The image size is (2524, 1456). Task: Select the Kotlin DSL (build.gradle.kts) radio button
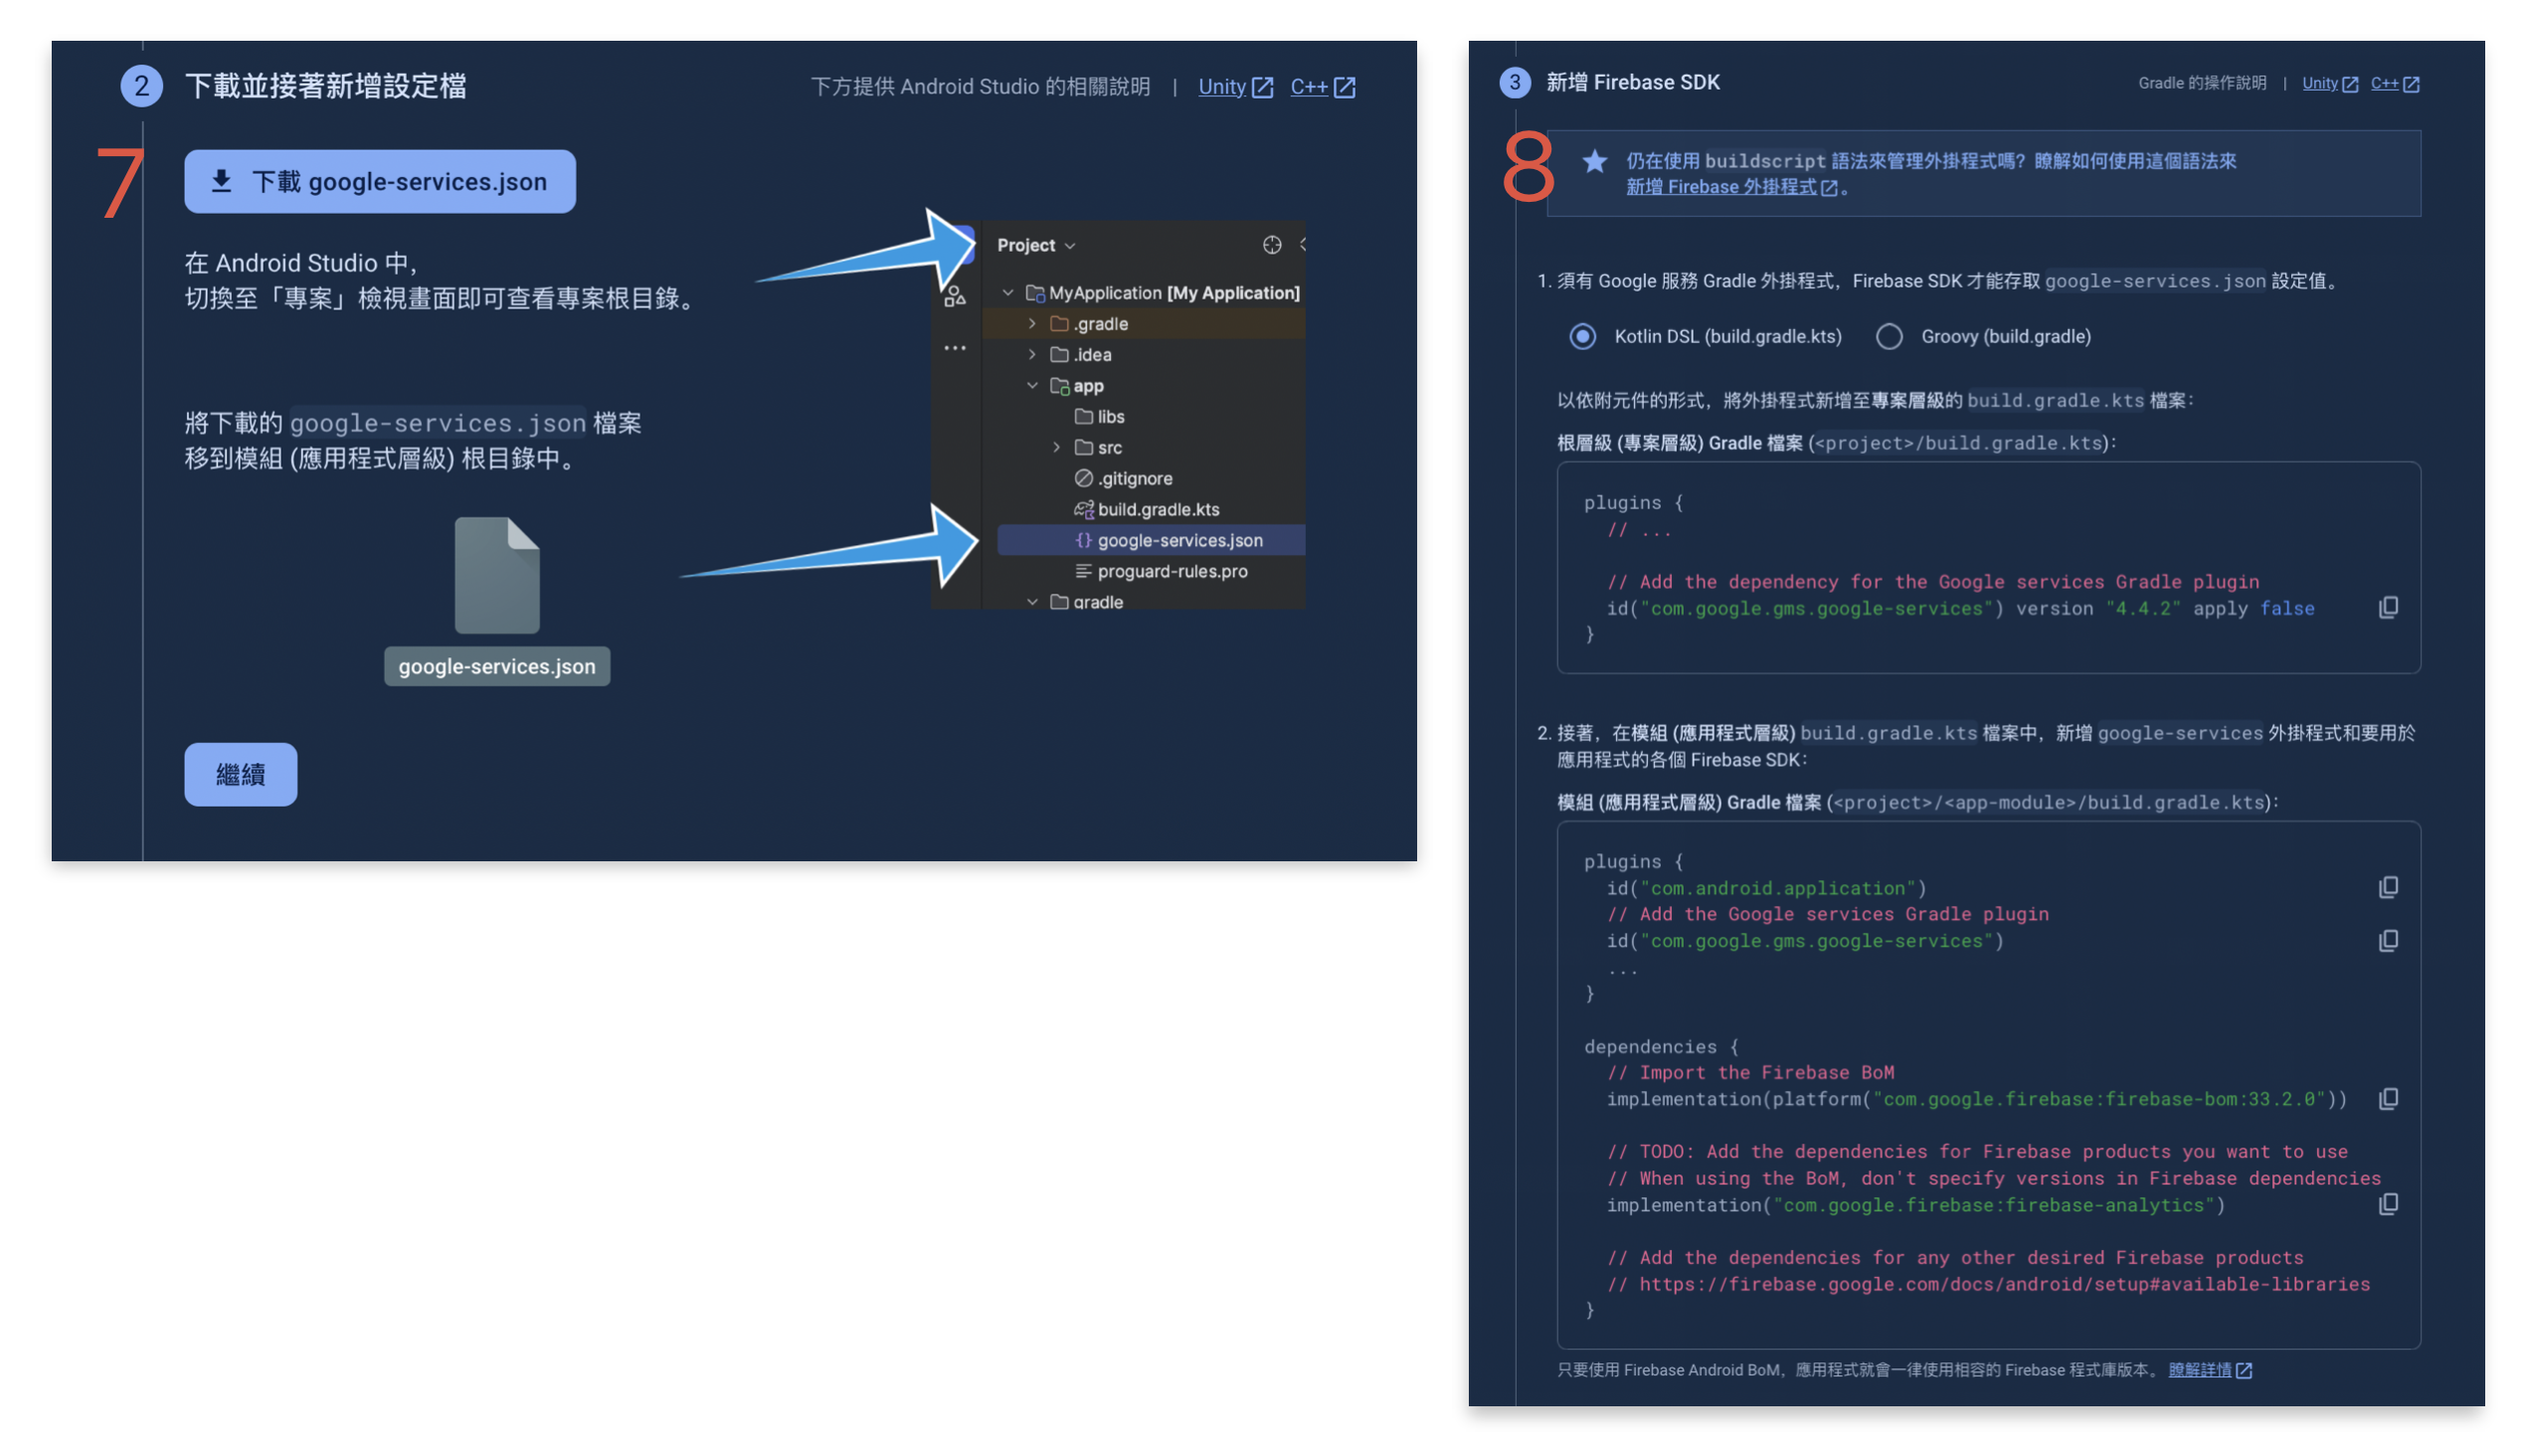[x=1581, y=337]
